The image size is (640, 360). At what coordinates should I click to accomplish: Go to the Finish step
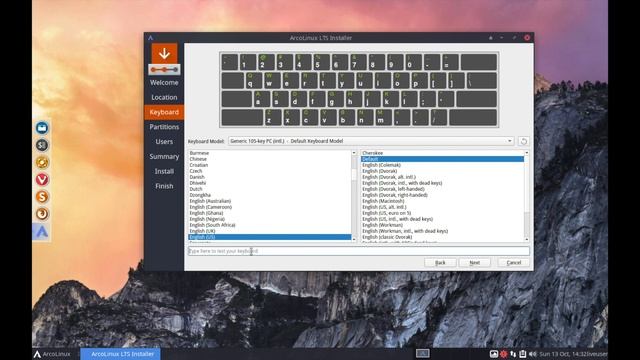click(164, 186)
